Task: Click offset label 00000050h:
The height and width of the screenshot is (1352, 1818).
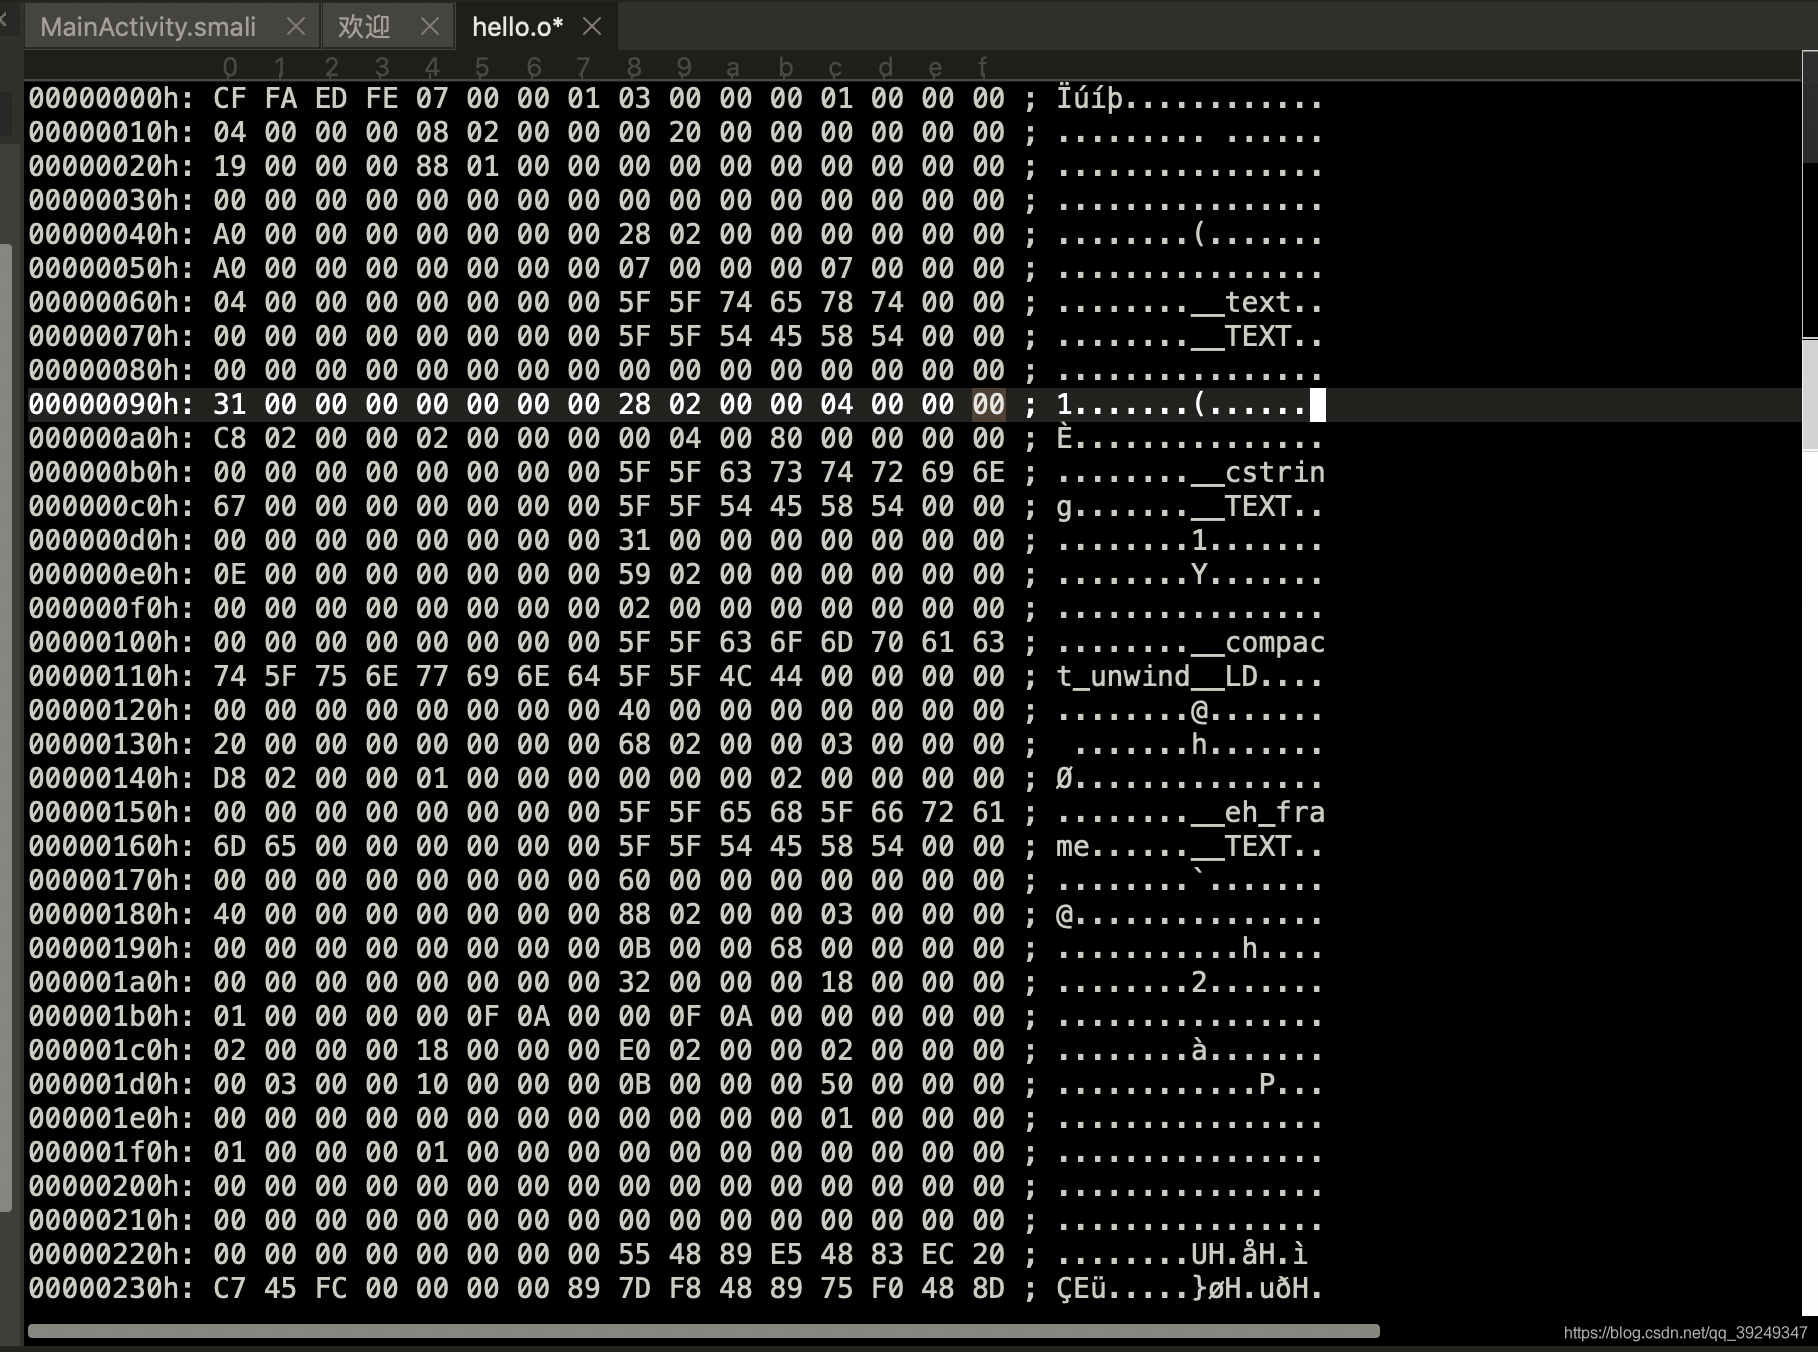Action: pos(111,268)
